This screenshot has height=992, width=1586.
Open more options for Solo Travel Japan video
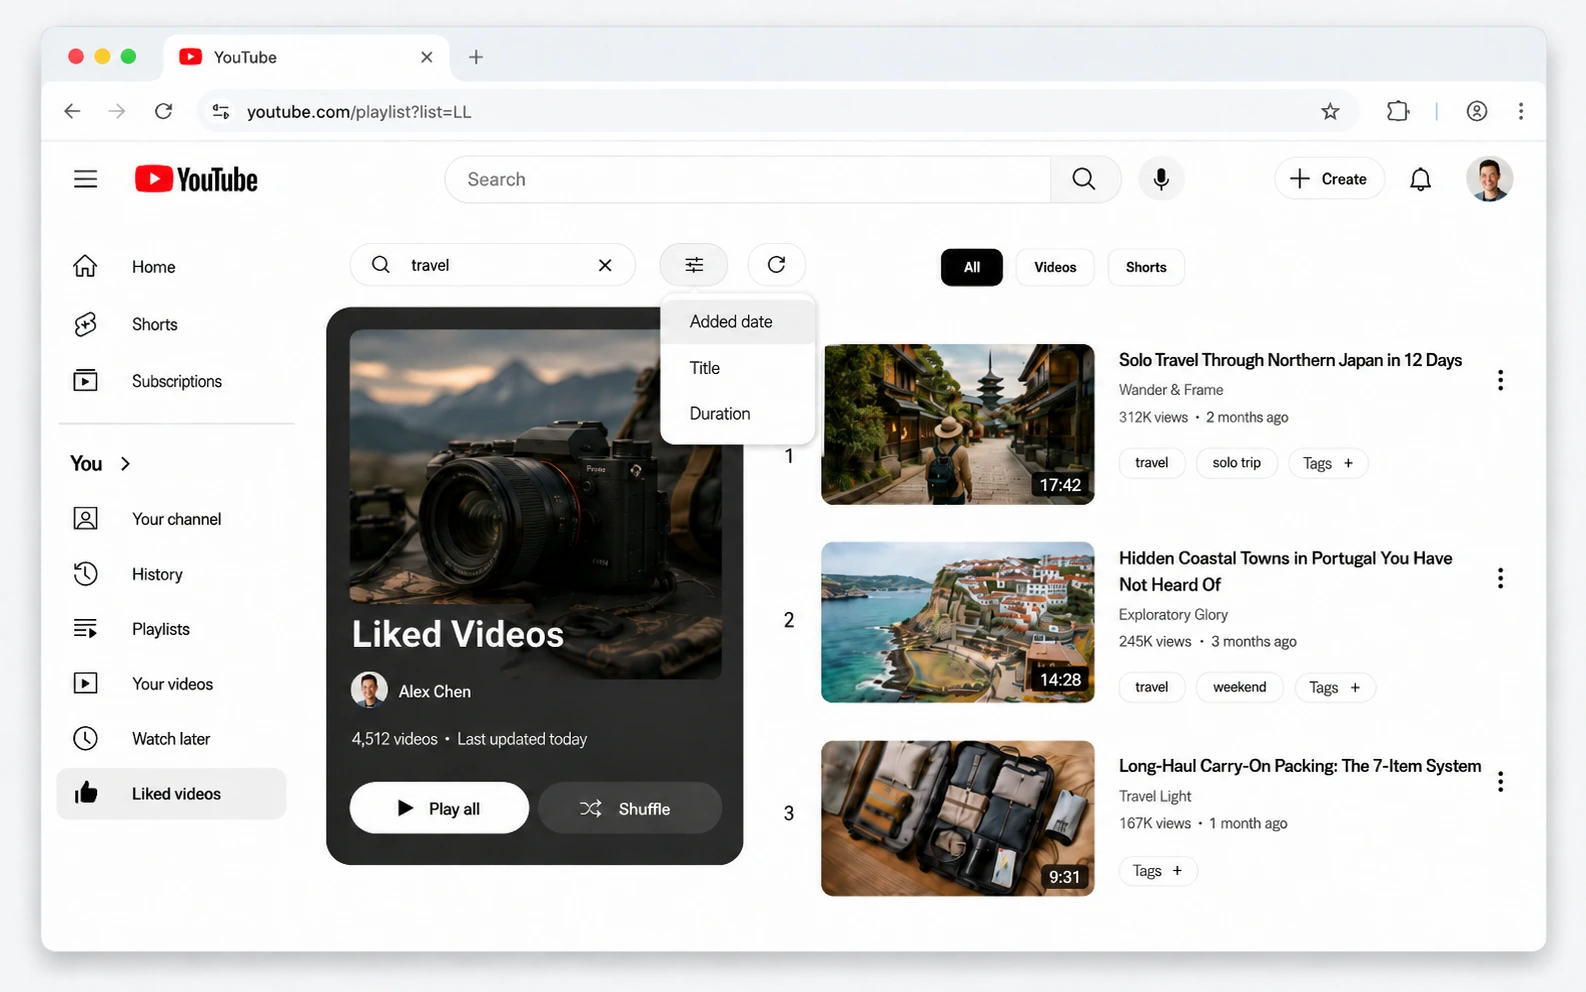[1500, 380]
